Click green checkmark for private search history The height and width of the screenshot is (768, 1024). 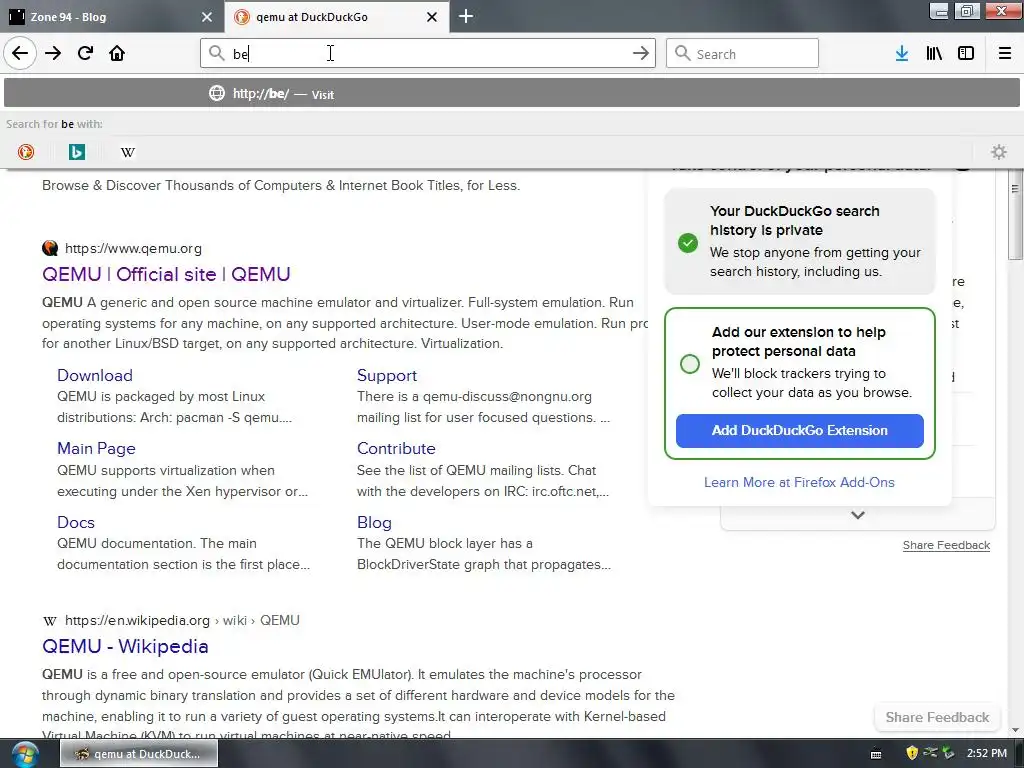click(x=688, y=243)
